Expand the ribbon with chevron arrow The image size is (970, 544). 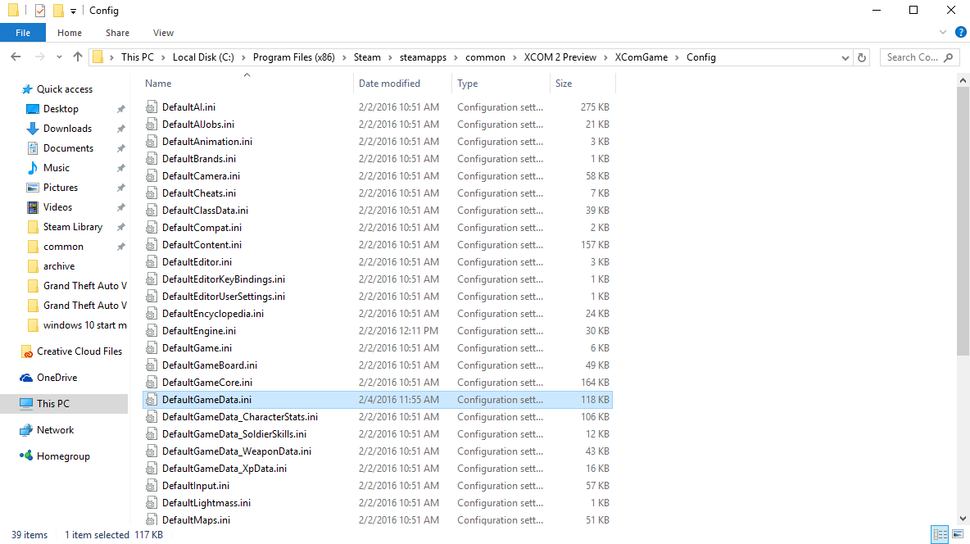[943, 32]
